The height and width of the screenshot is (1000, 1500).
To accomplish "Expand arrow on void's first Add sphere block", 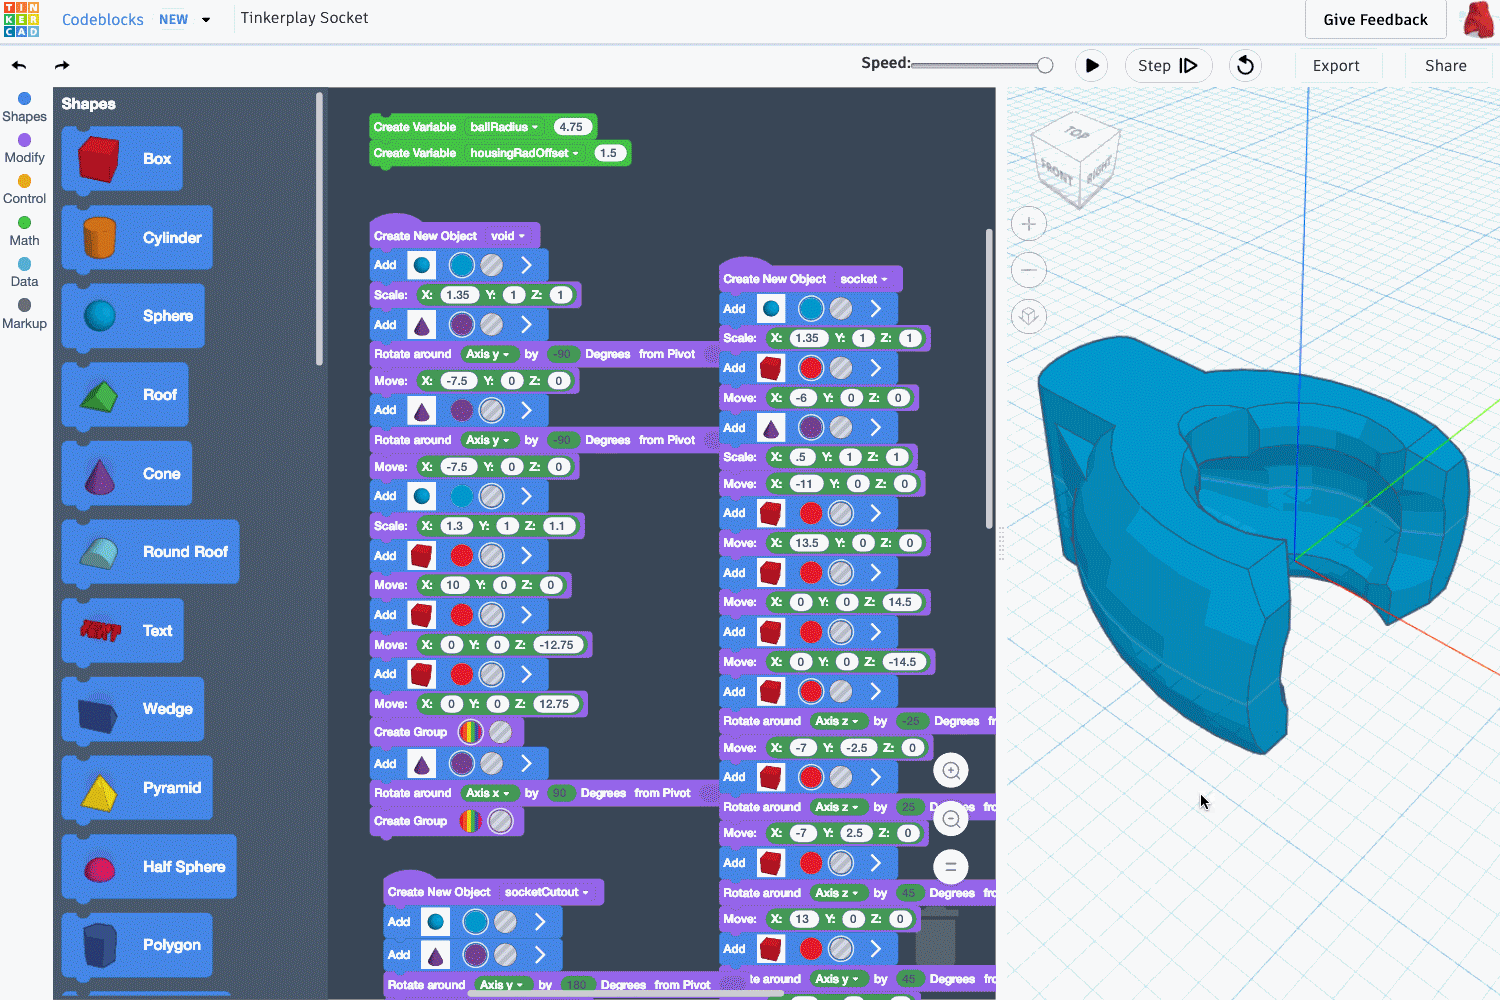I will click(x=526, y=265).
